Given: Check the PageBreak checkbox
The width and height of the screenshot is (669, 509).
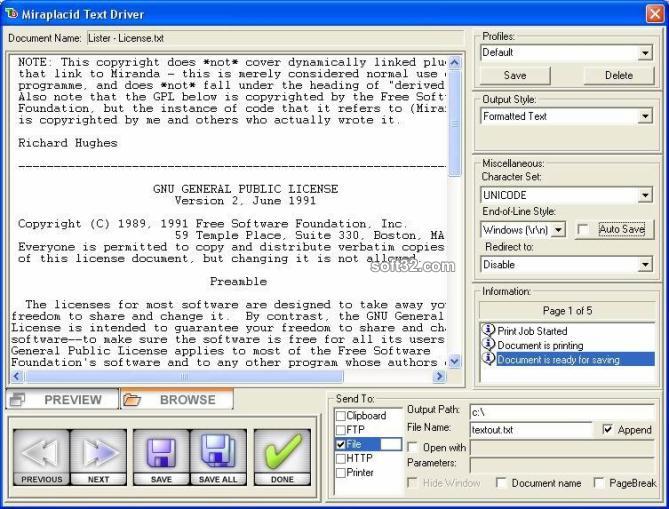Looking at the screenshot, I should click(x=599, y=483).
